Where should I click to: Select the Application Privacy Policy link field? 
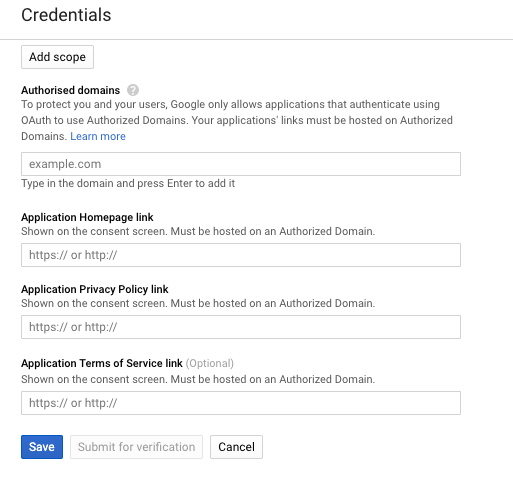click(241, 327)
